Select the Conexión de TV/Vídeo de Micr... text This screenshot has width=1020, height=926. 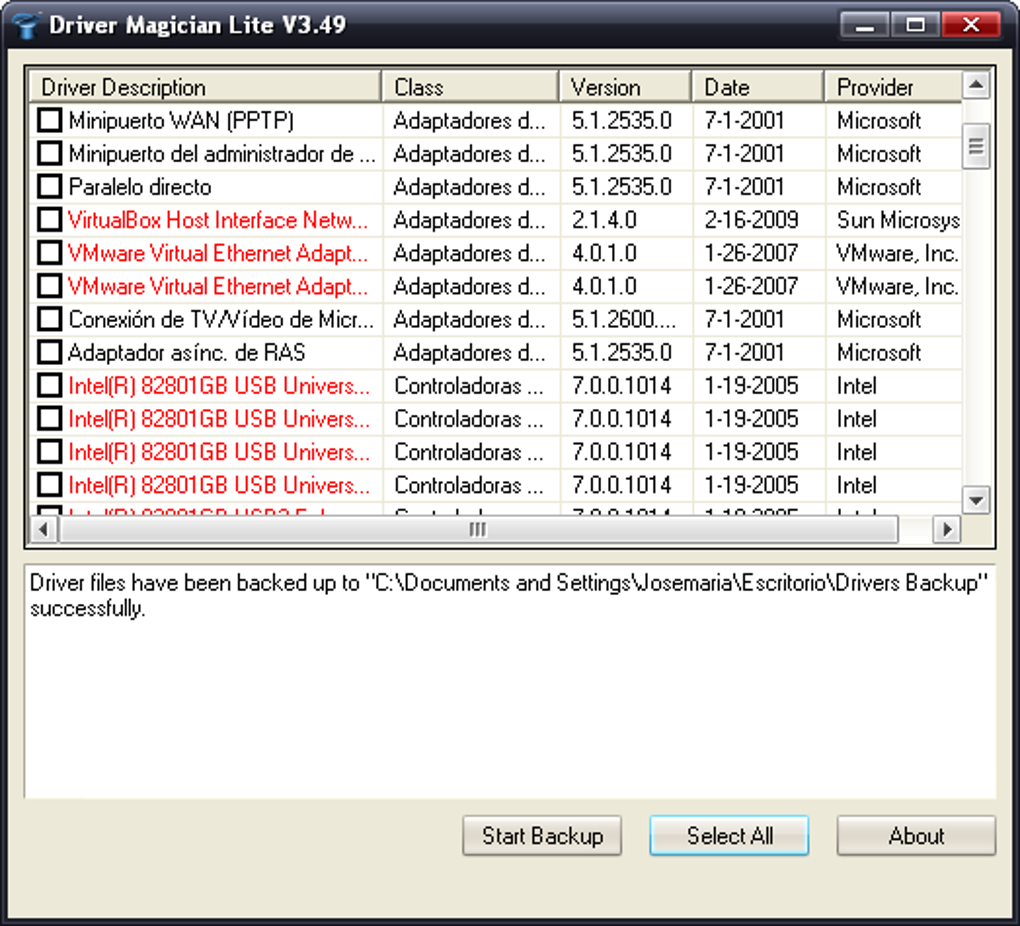click(x=221, y=320)
